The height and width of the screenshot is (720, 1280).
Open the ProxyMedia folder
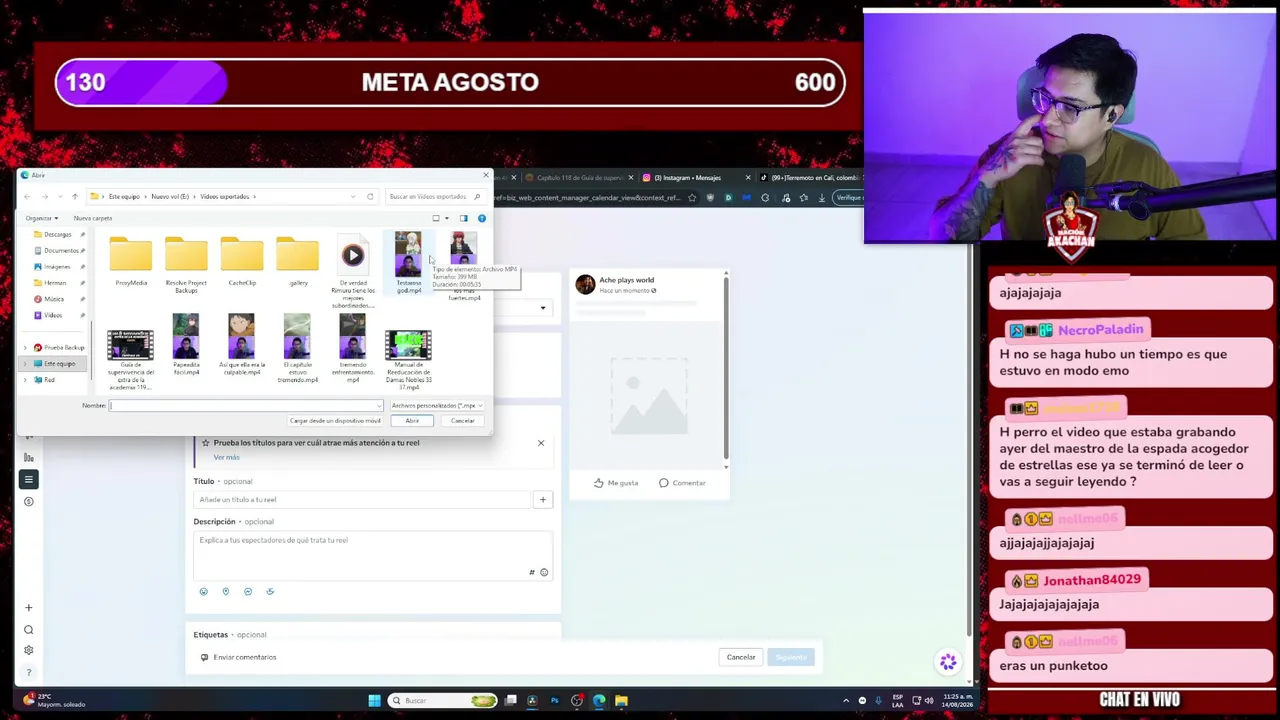pyautogui.click(x=131, y=260)
